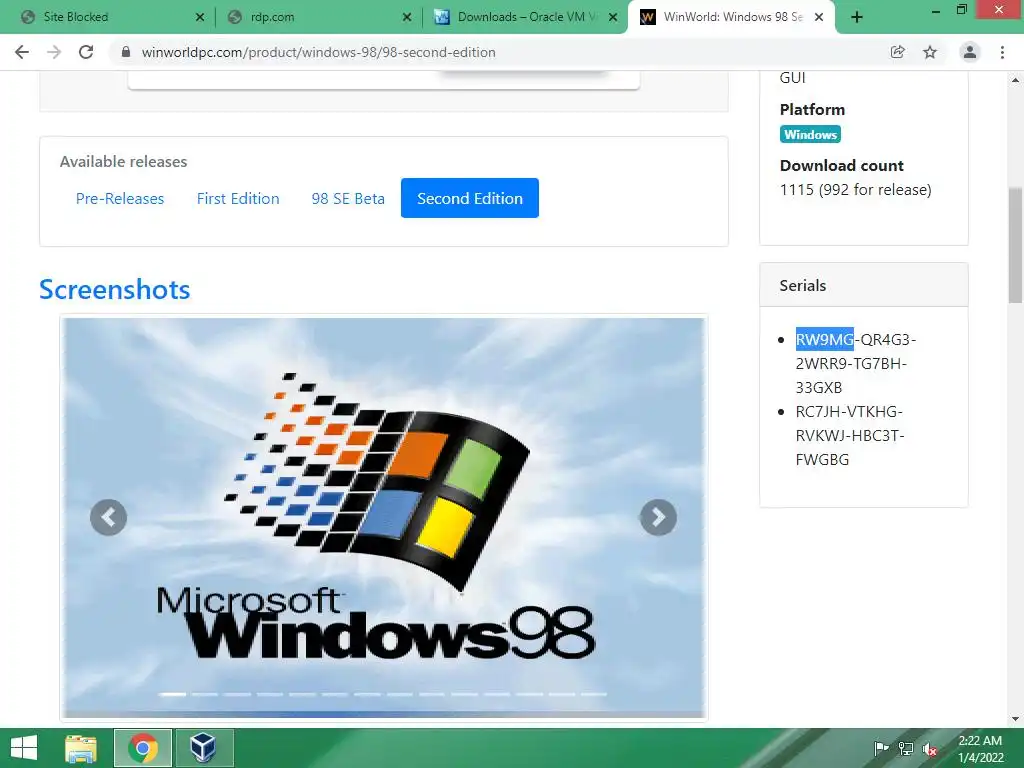1024x768 pixels.
Task: Click the Chrome taskbar icon
Action: pyautogui.click(x=143, y=748)
